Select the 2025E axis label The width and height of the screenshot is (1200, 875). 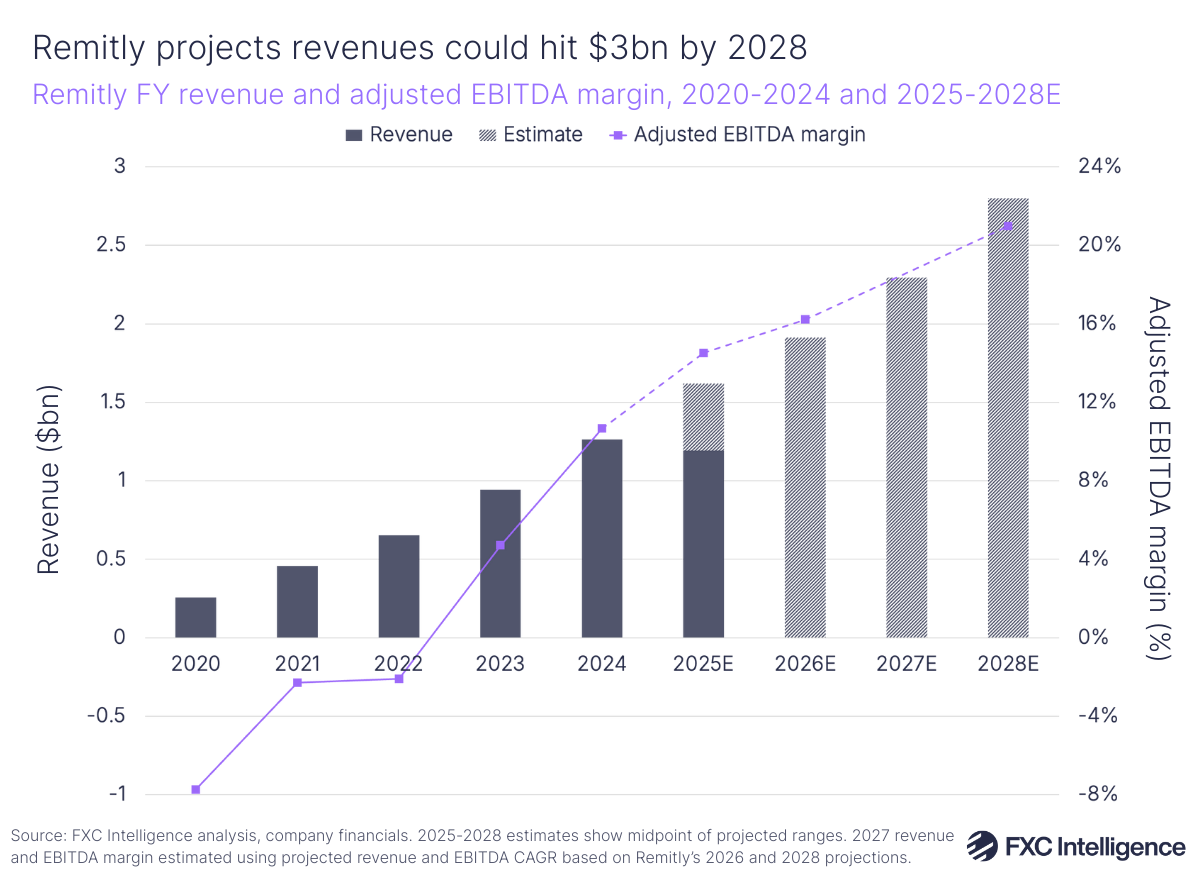tap(703, 663)
